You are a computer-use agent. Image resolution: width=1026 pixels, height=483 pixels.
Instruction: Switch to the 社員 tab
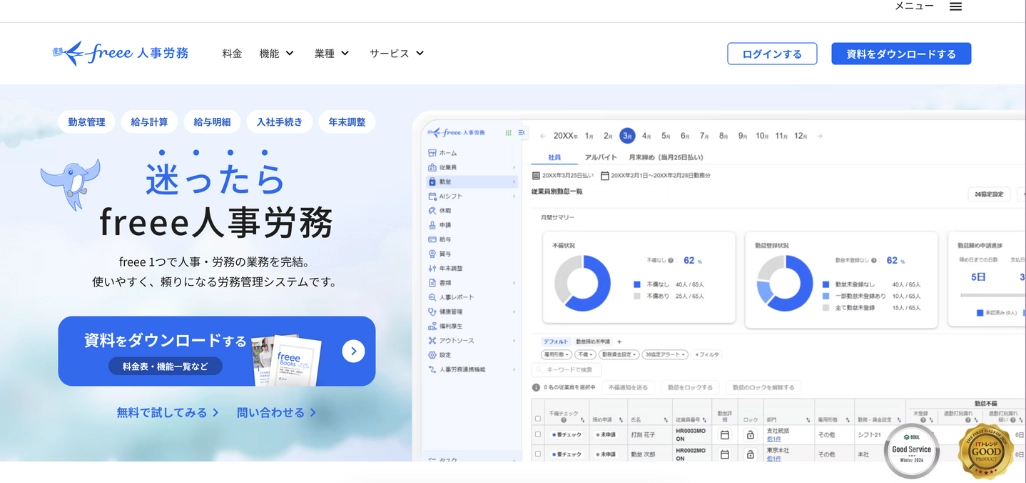click(x=554, y=157)
